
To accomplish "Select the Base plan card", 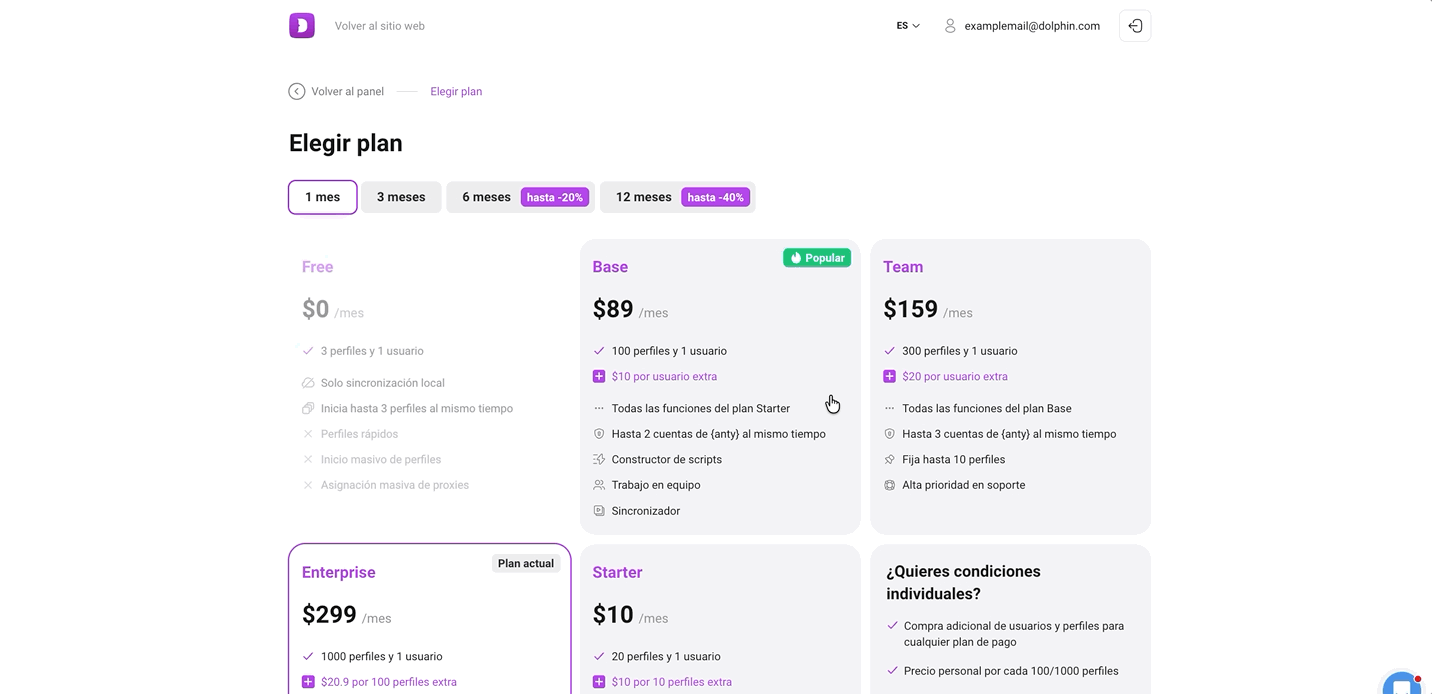I will [720, 386].
